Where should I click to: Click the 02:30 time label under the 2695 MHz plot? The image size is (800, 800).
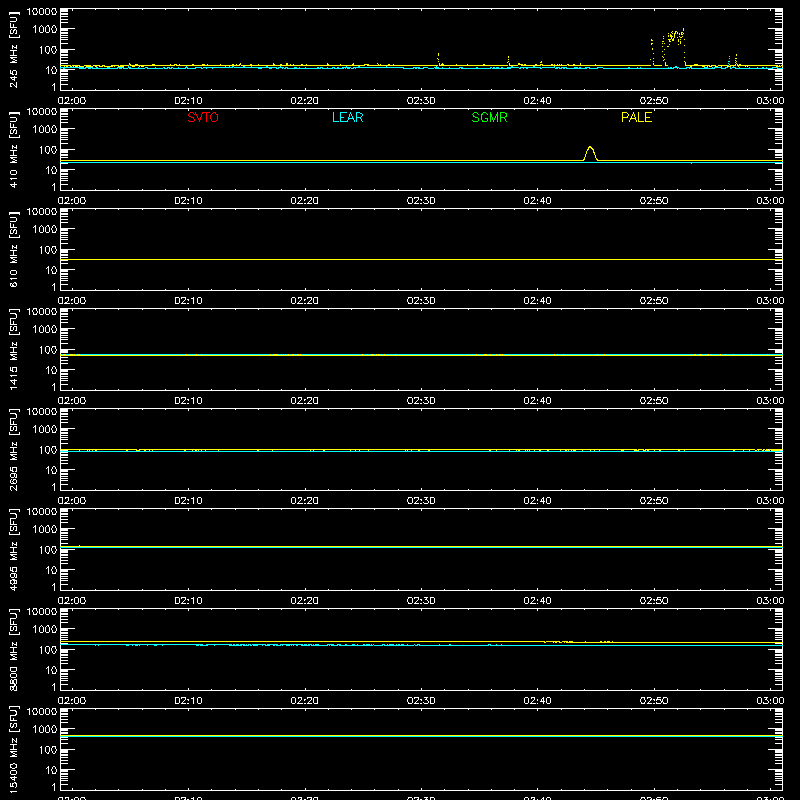[x=421, y=501]
